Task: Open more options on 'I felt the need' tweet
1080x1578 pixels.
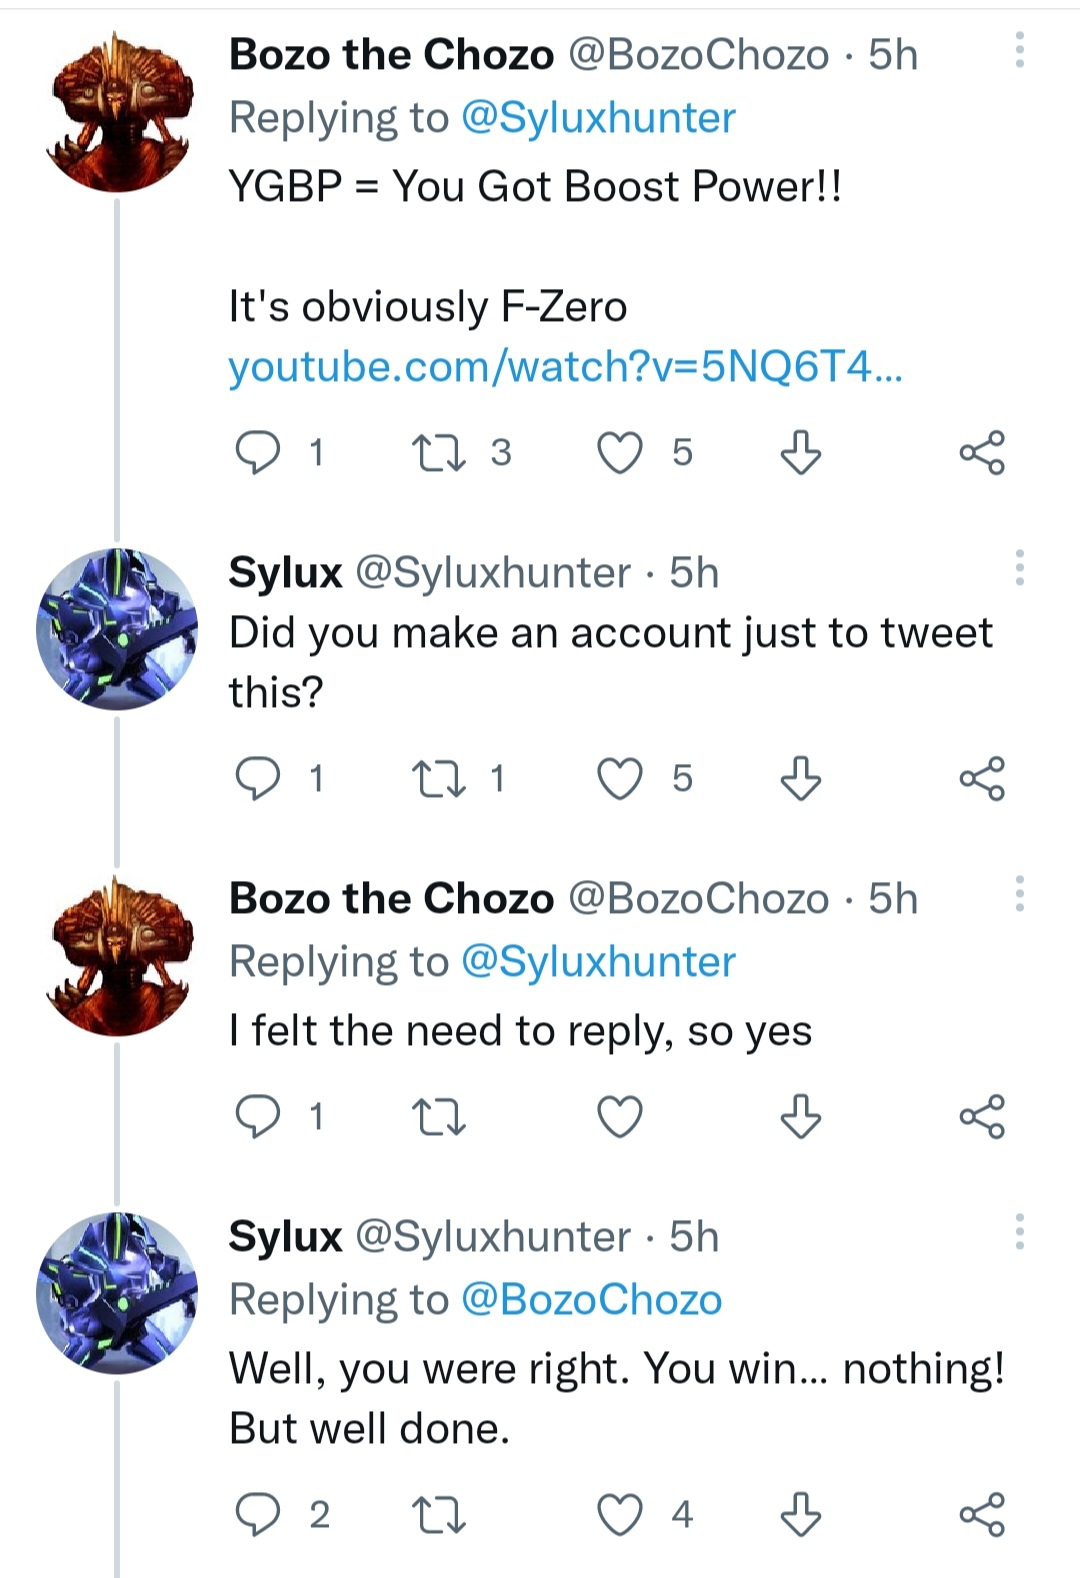Action: pyautogui.click(x=1019, y=894)
